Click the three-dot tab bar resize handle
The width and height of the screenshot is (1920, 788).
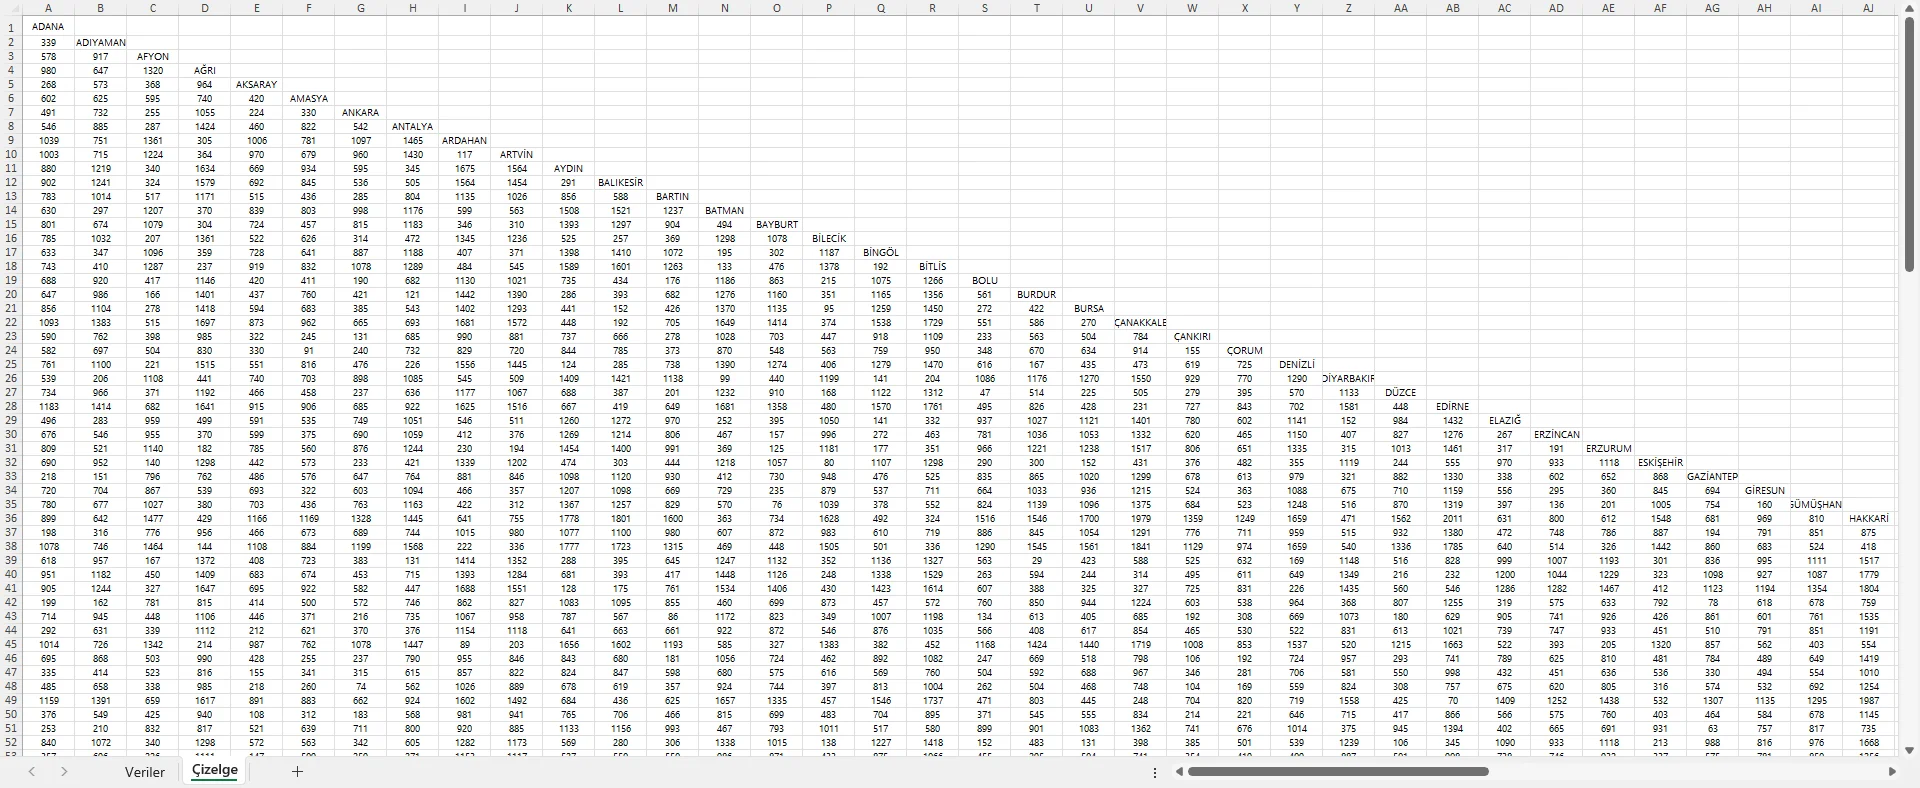(1155, 773)
